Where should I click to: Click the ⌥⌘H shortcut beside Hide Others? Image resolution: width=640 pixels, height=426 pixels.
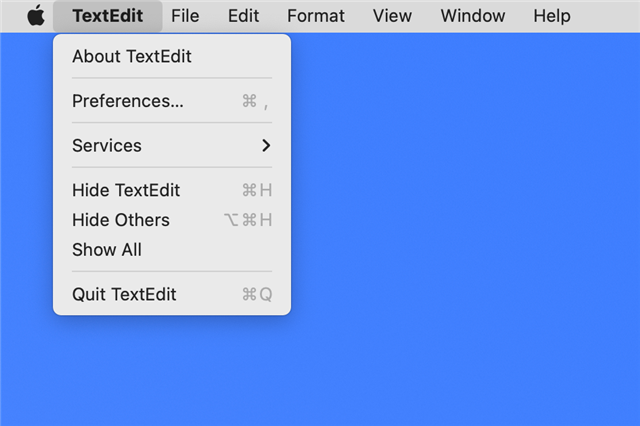pos(248,220)
